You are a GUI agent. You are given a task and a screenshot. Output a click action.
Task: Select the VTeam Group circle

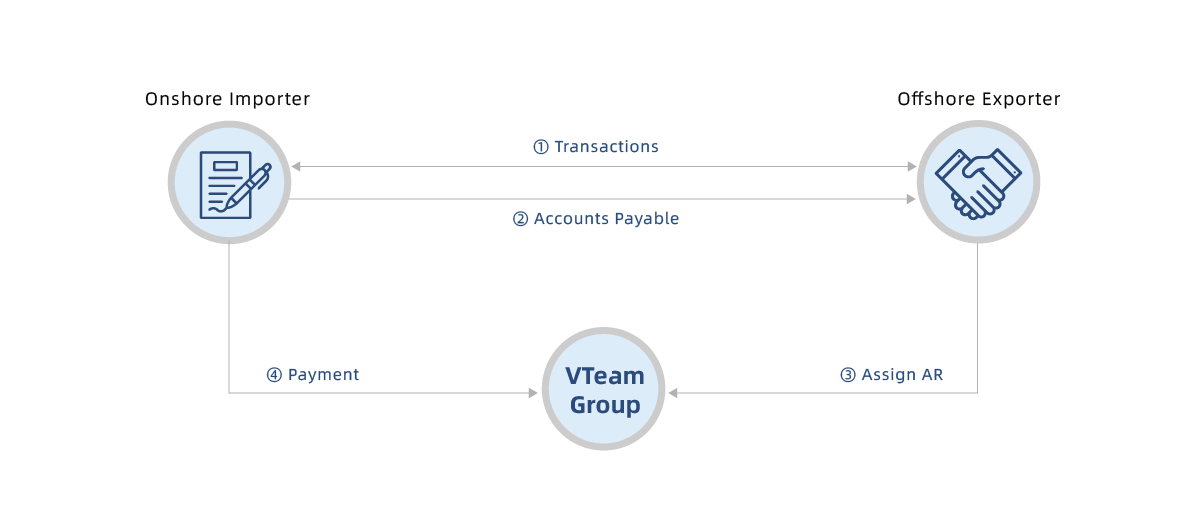pyautogui.click(x=603, y=389)
